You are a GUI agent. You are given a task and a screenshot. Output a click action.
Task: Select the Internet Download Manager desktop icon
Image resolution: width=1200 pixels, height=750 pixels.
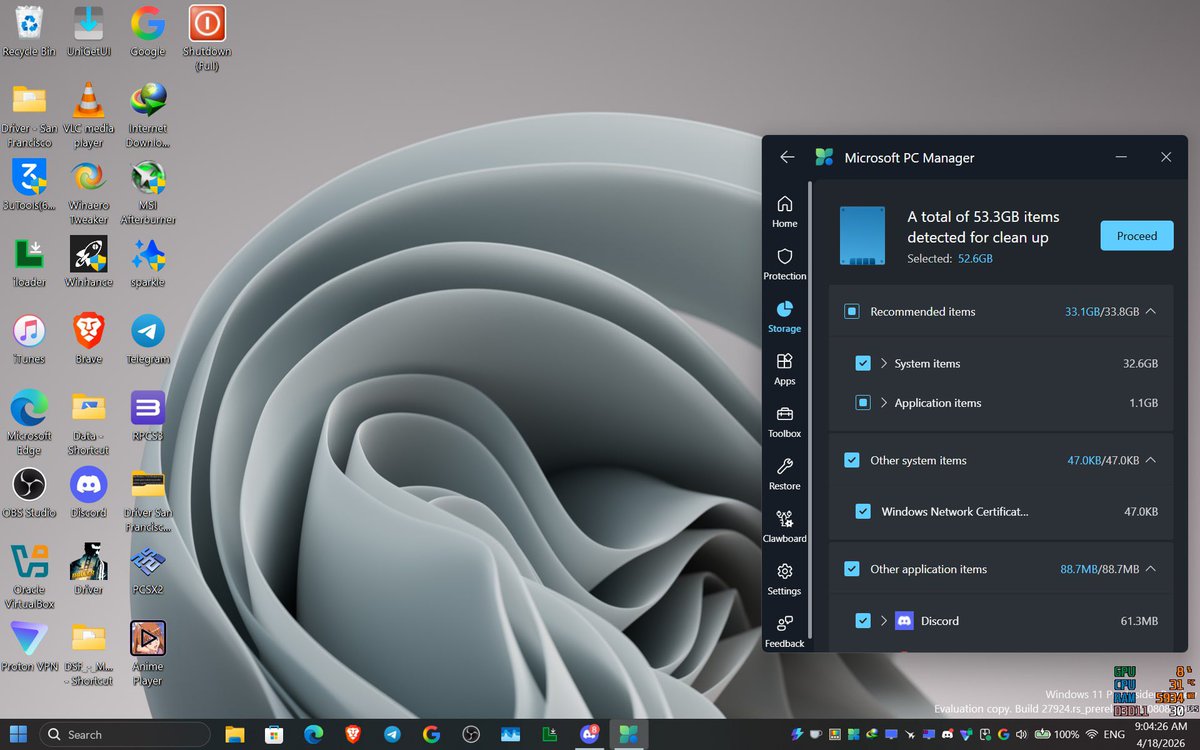coord(148,115)
